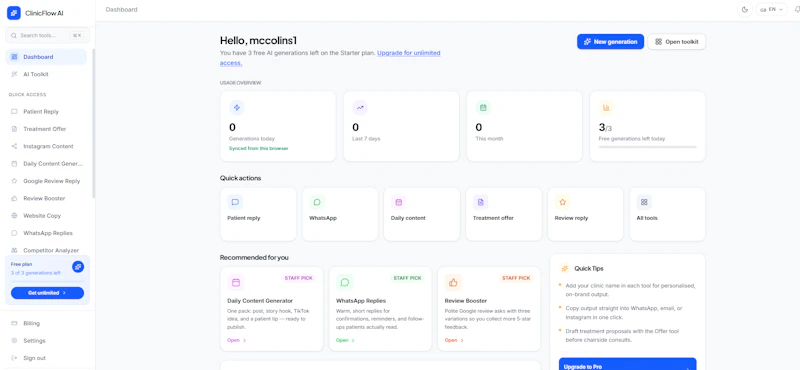Viewport: 800px width, 370px height.
Task: Open Dashboard in the sidebar
Action: coord(46,57)
